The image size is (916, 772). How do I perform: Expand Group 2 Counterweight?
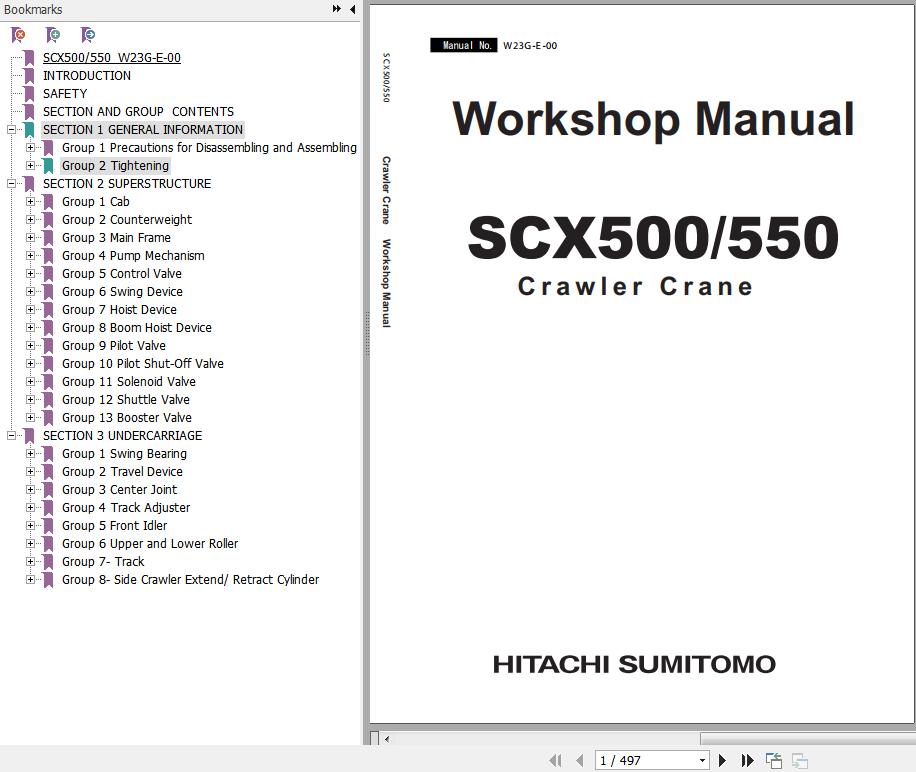click(x=30, y=220)
